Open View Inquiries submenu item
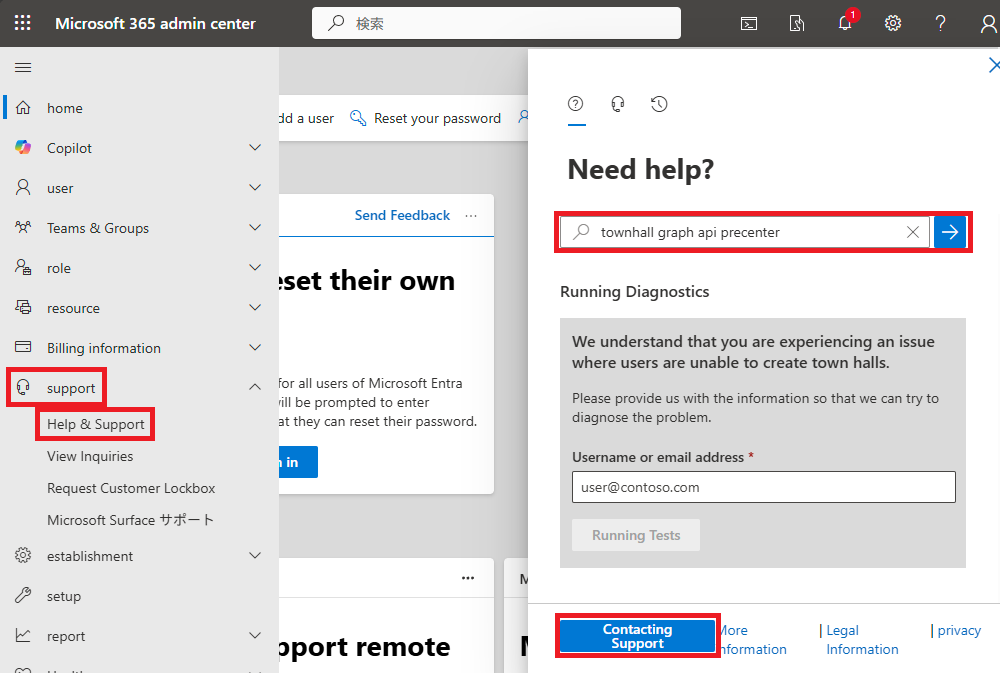The width and height of the screenshot is (1000, 673). coord(90,456)
